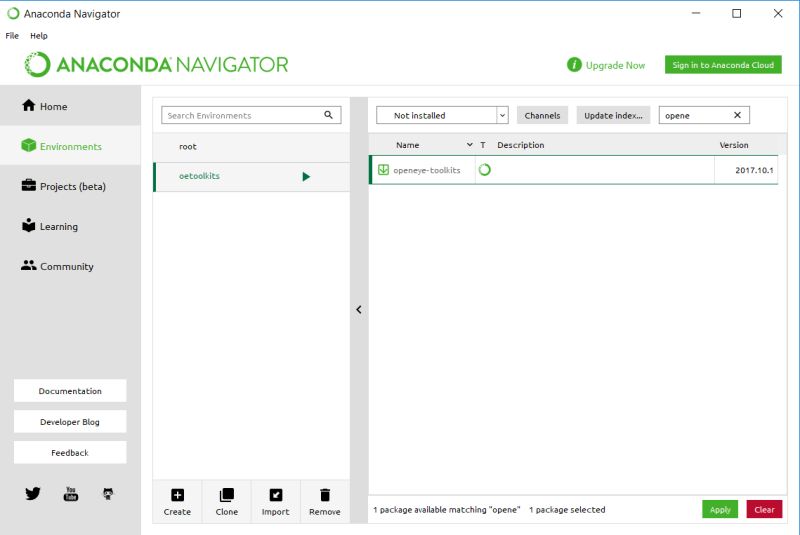This screenshot has height=535, width=800.
Task: Open the Documentation link button
Action: pos(70,391)
